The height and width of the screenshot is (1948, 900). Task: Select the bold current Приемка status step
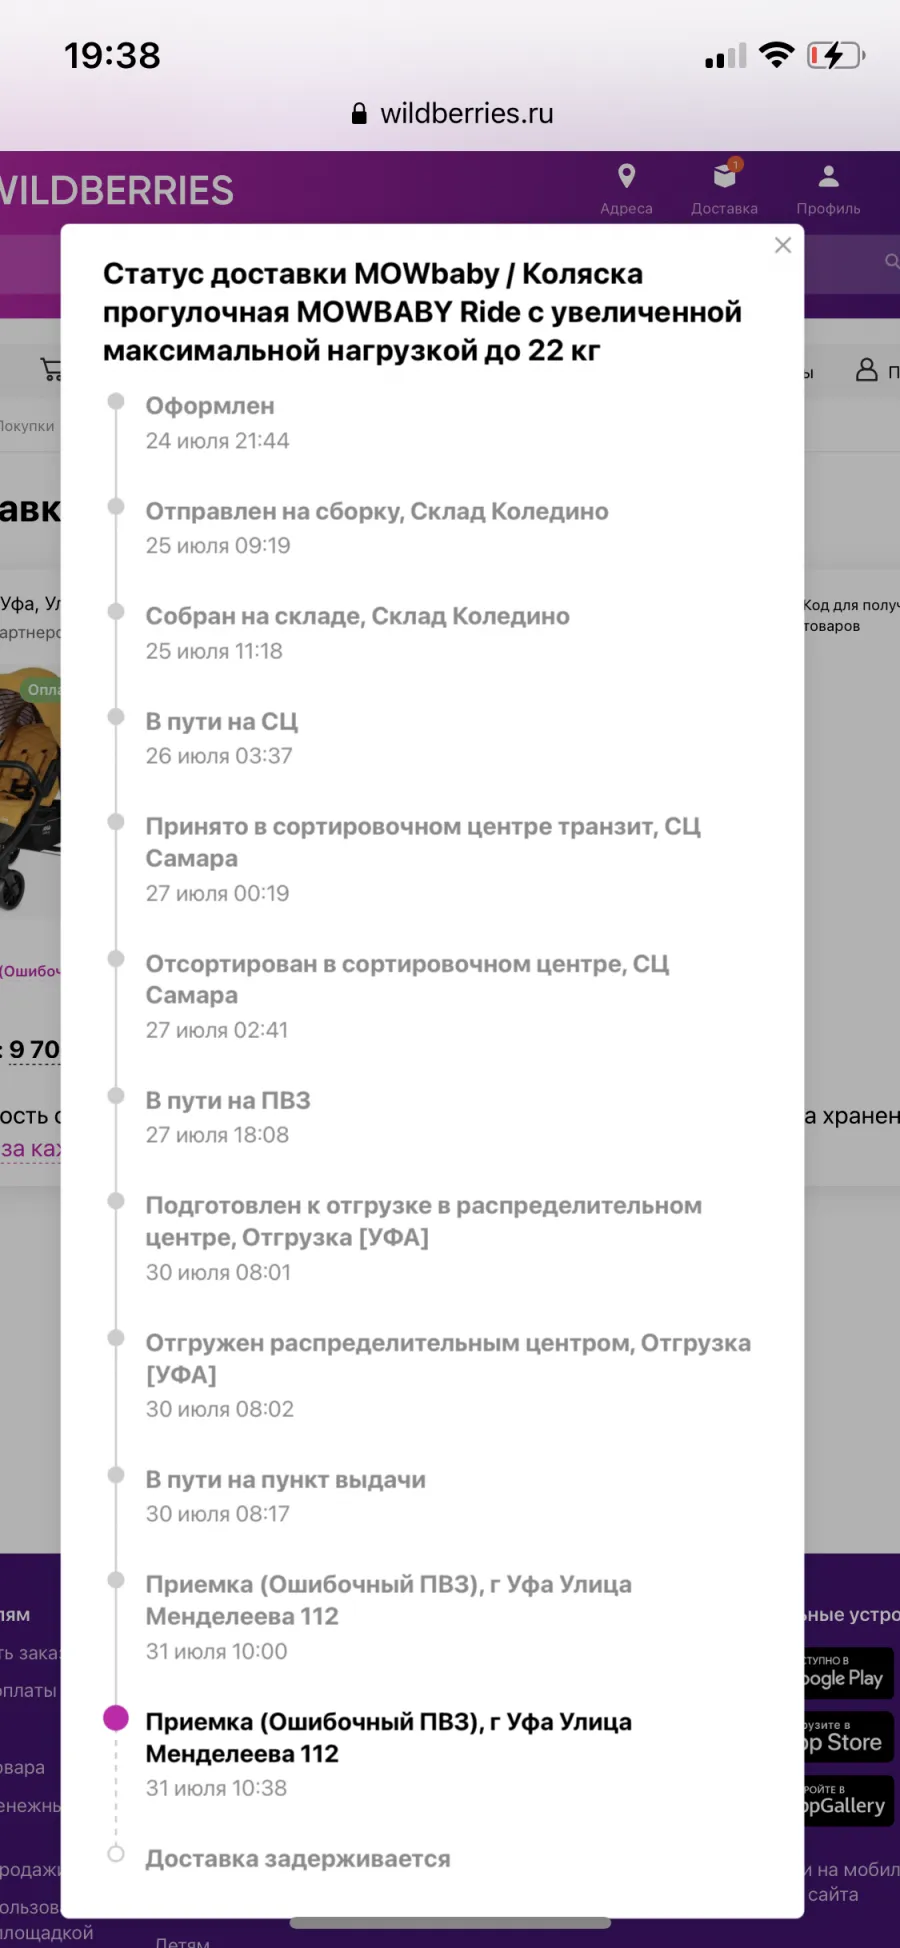(389, 1737)
